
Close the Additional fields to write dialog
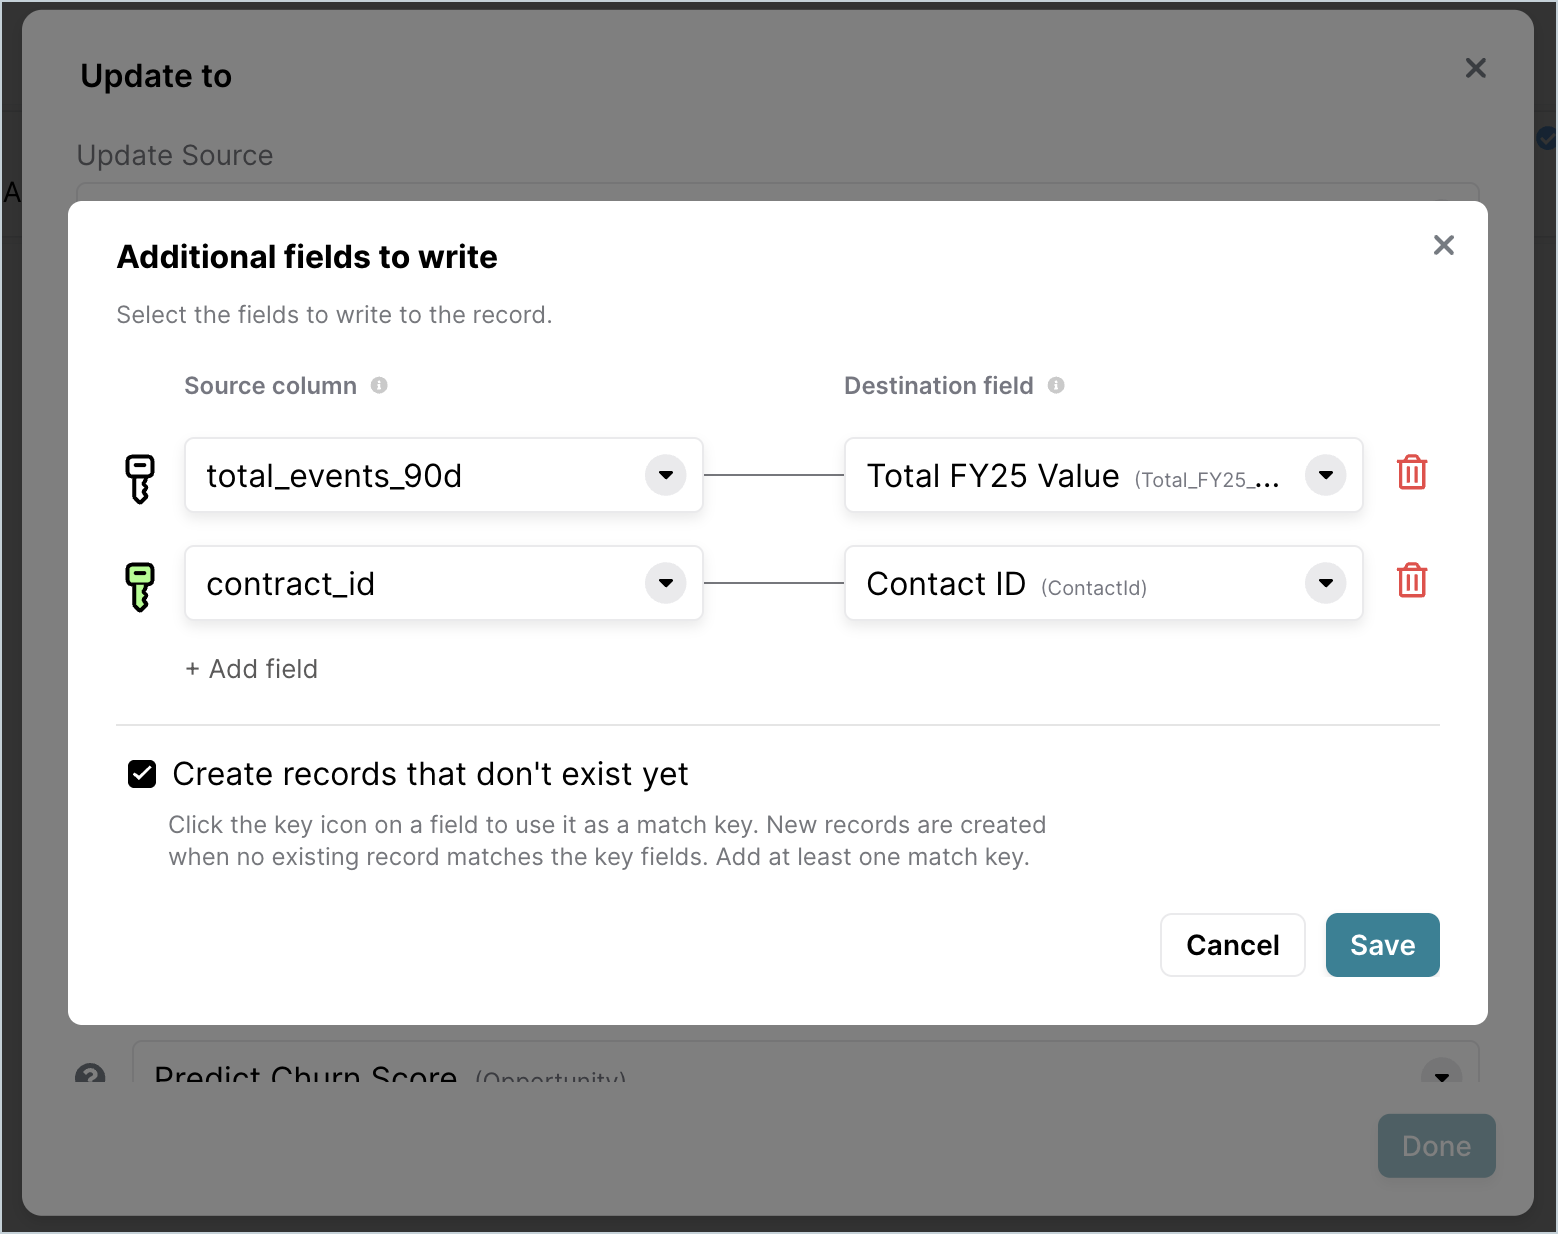(x=1443, y=245)
